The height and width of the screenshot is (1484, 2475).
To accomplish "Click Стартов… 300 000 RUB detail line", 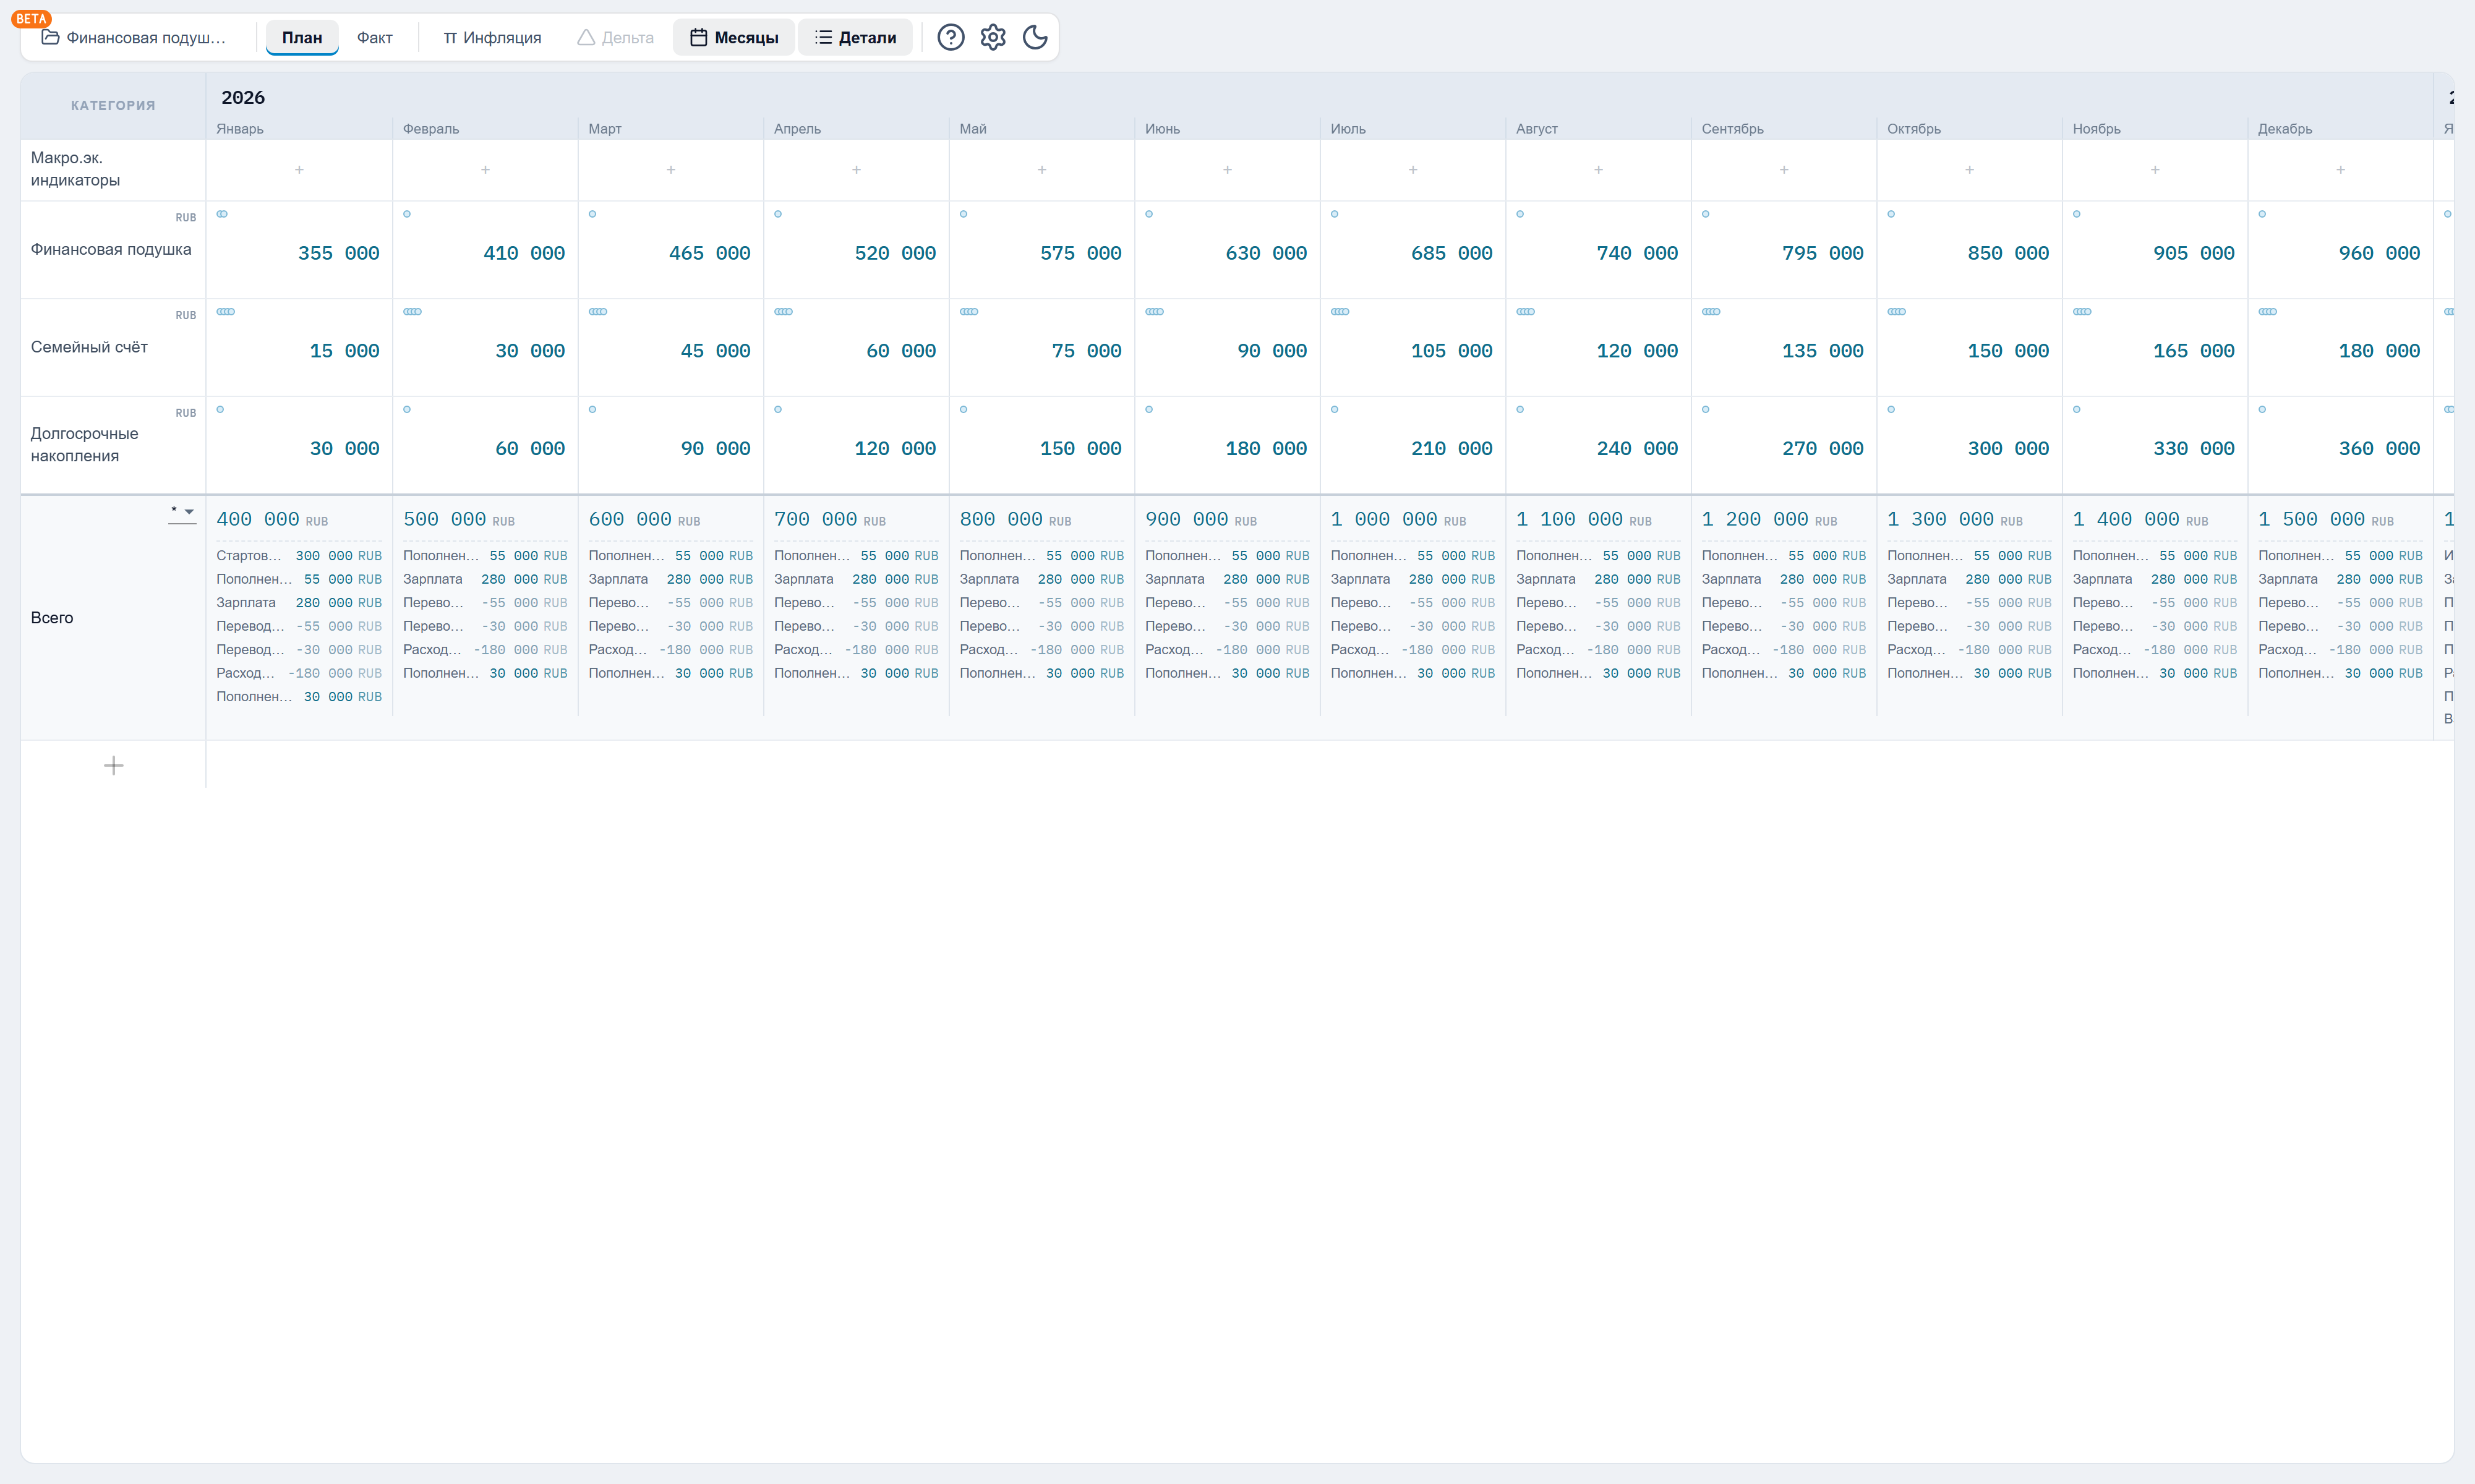I will [299, 556].
